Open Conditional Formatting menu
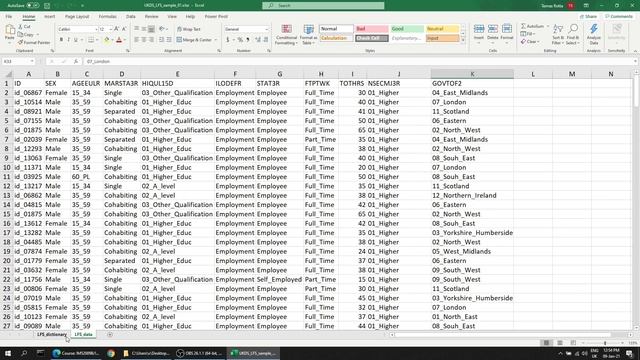Image resolution: width=640 pixels, height=360 pixels. pyautogui.click(x=287, y=35)
